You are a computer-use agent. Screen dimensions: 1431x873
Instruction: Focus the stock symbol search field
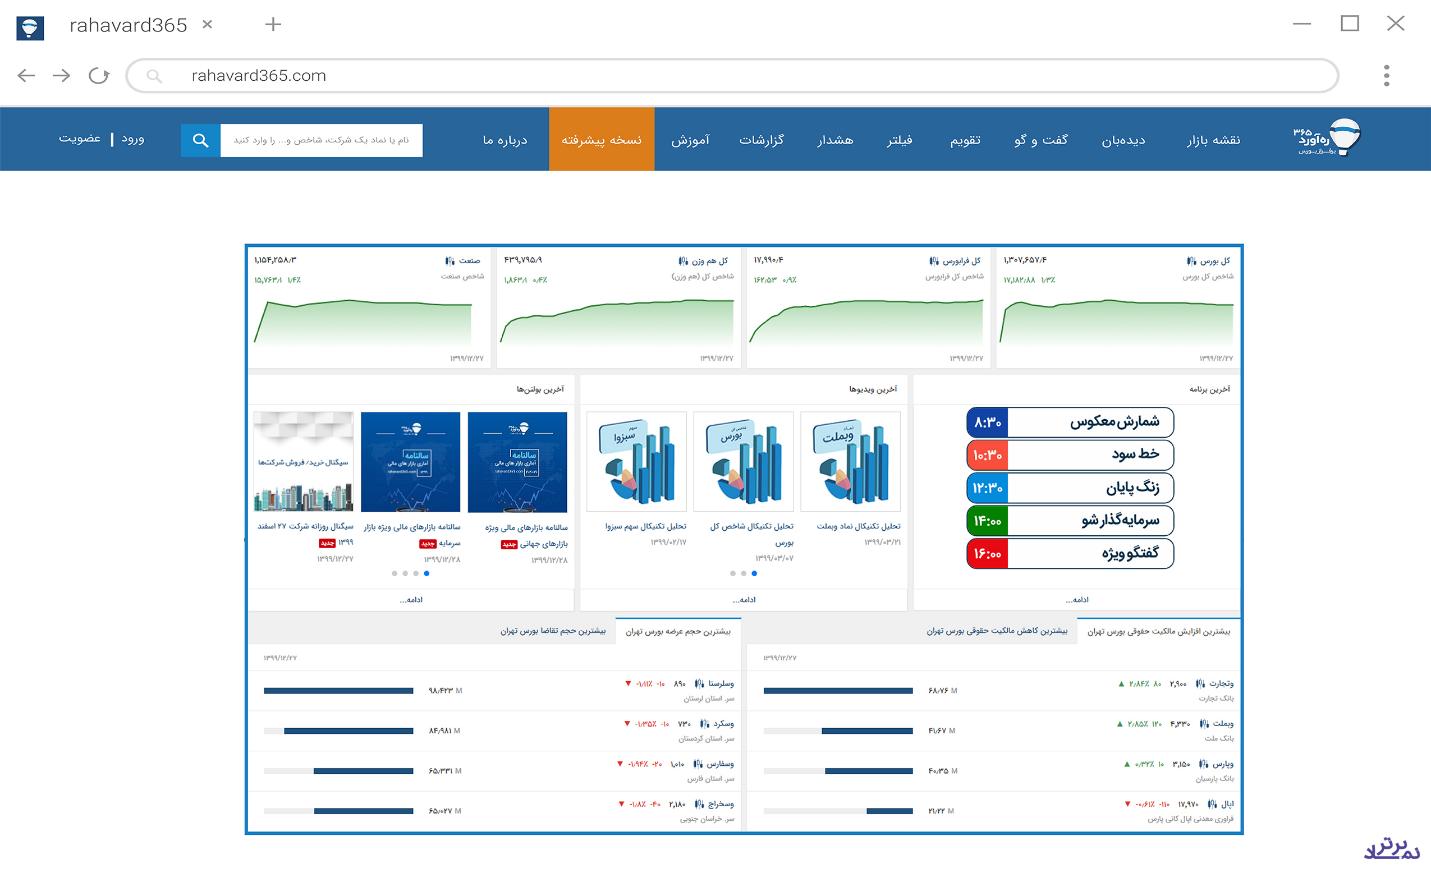(x=321, y=141)
